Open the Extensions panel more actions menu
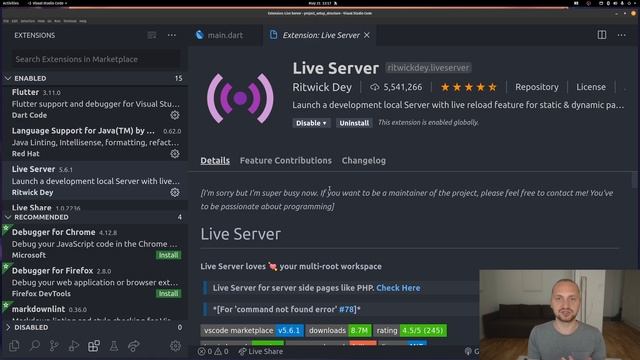 pyautogui.click(x=172, y=35)
